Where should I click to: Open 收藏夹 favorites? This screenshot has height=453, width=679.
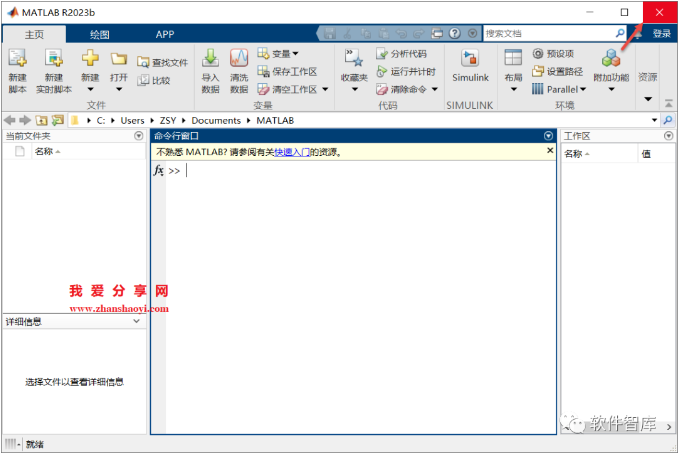(x=354, y=71)
